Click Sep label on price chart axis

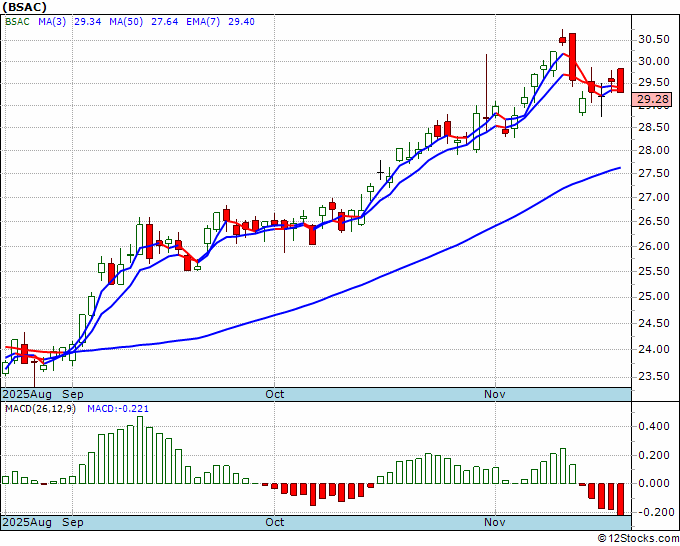pos(72,394)
